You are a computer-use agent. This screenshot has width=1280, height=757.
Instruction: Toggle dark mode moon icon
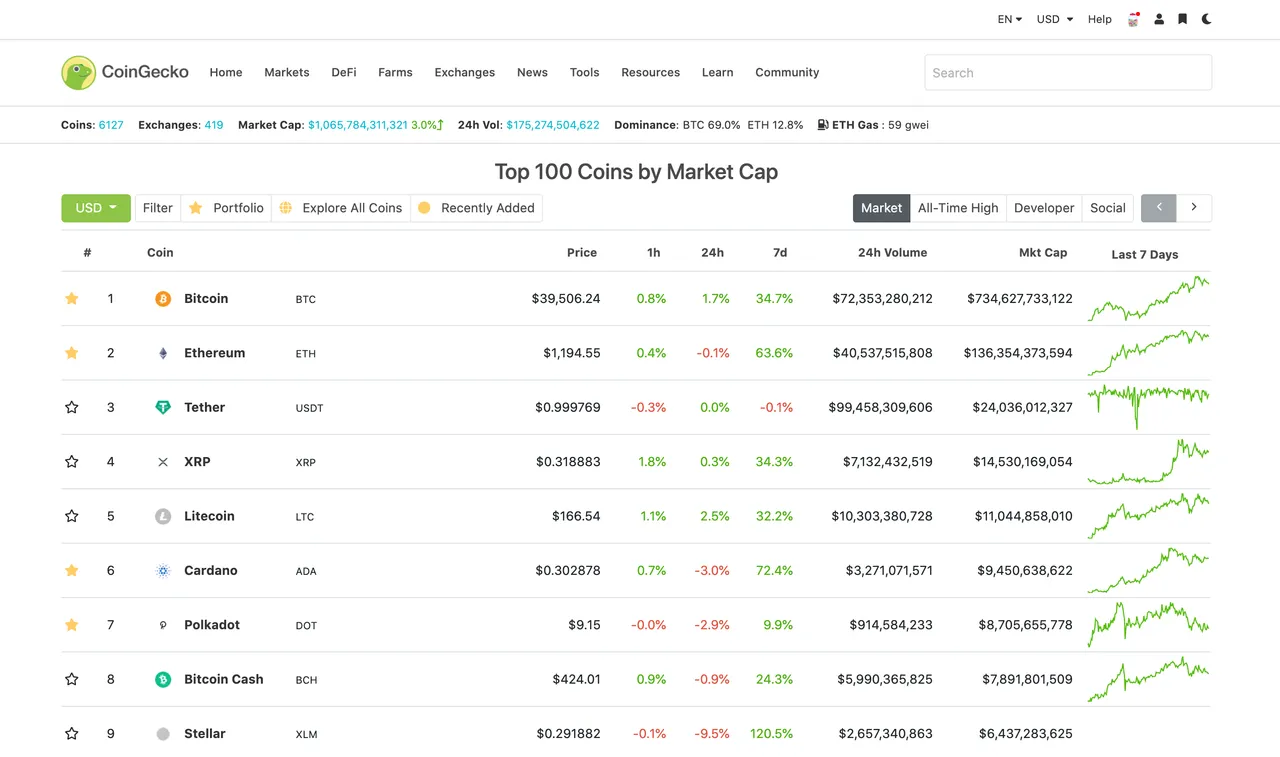click(1207, 19)
